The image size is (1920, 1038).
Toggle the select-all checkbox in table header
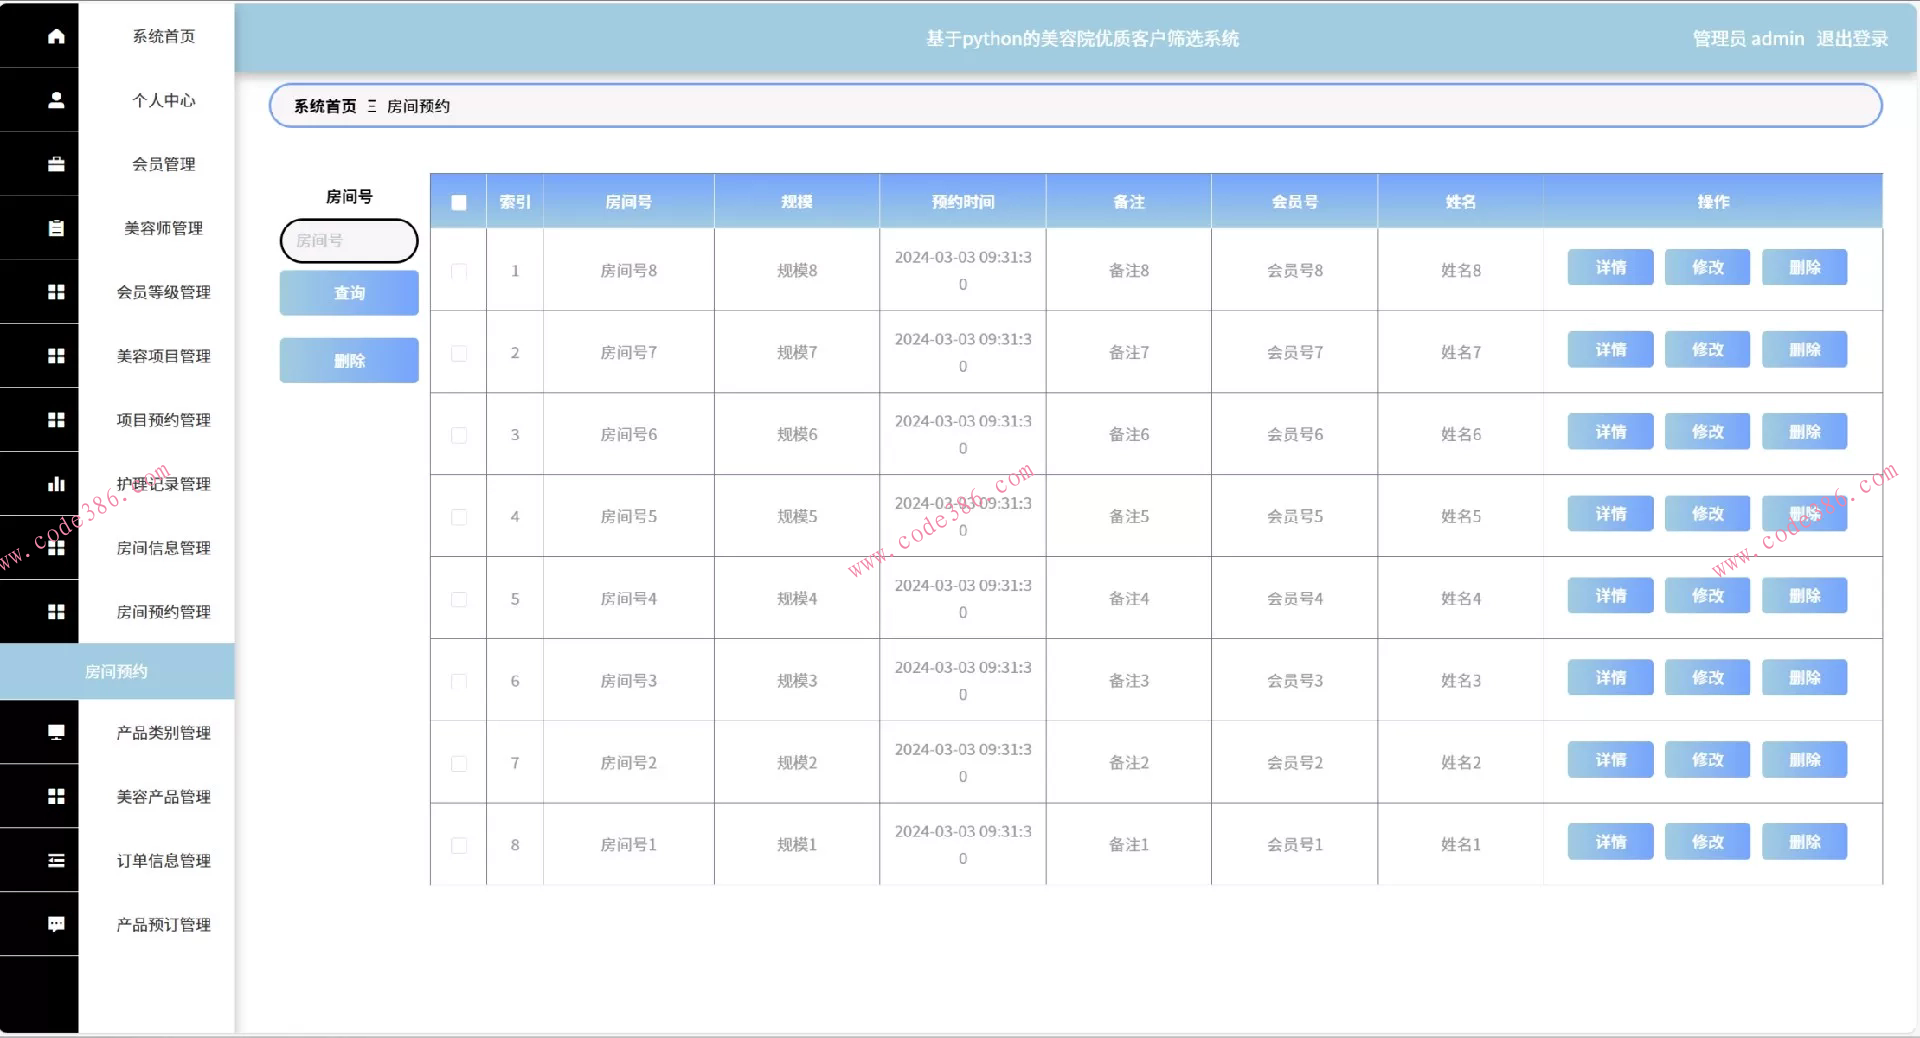[459, 202]
